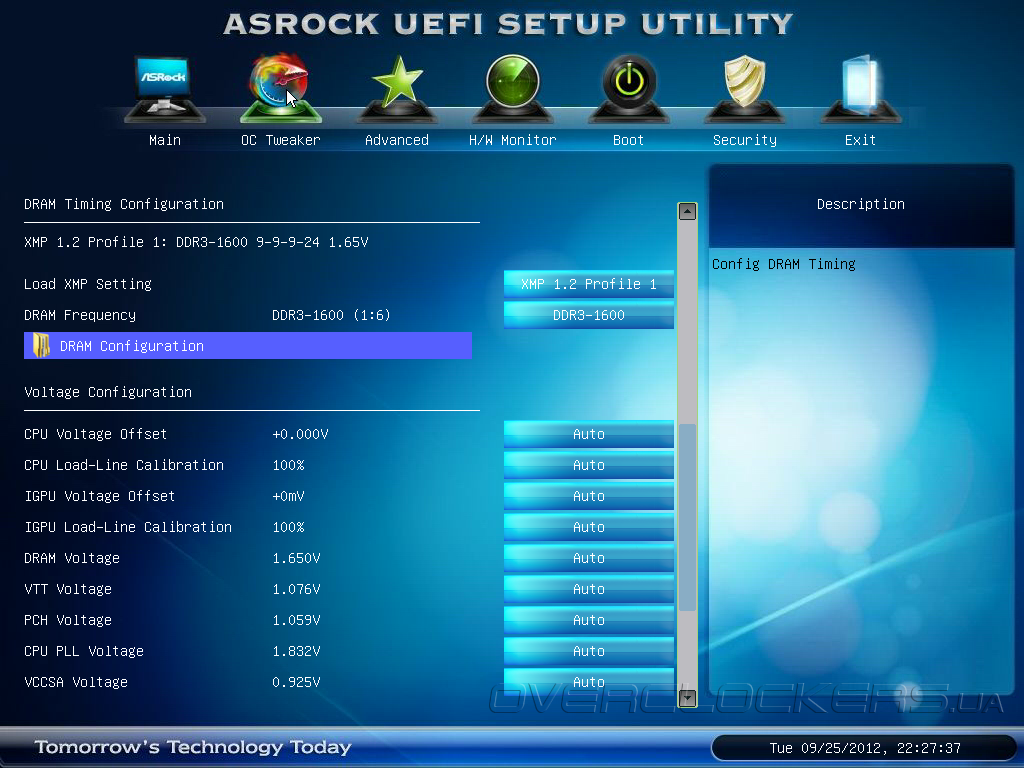The height and width of the screenshot is (768, 1024).
Task: Select the PCH Voltage label
Action: pyautogui.click(x=68, y=620)
